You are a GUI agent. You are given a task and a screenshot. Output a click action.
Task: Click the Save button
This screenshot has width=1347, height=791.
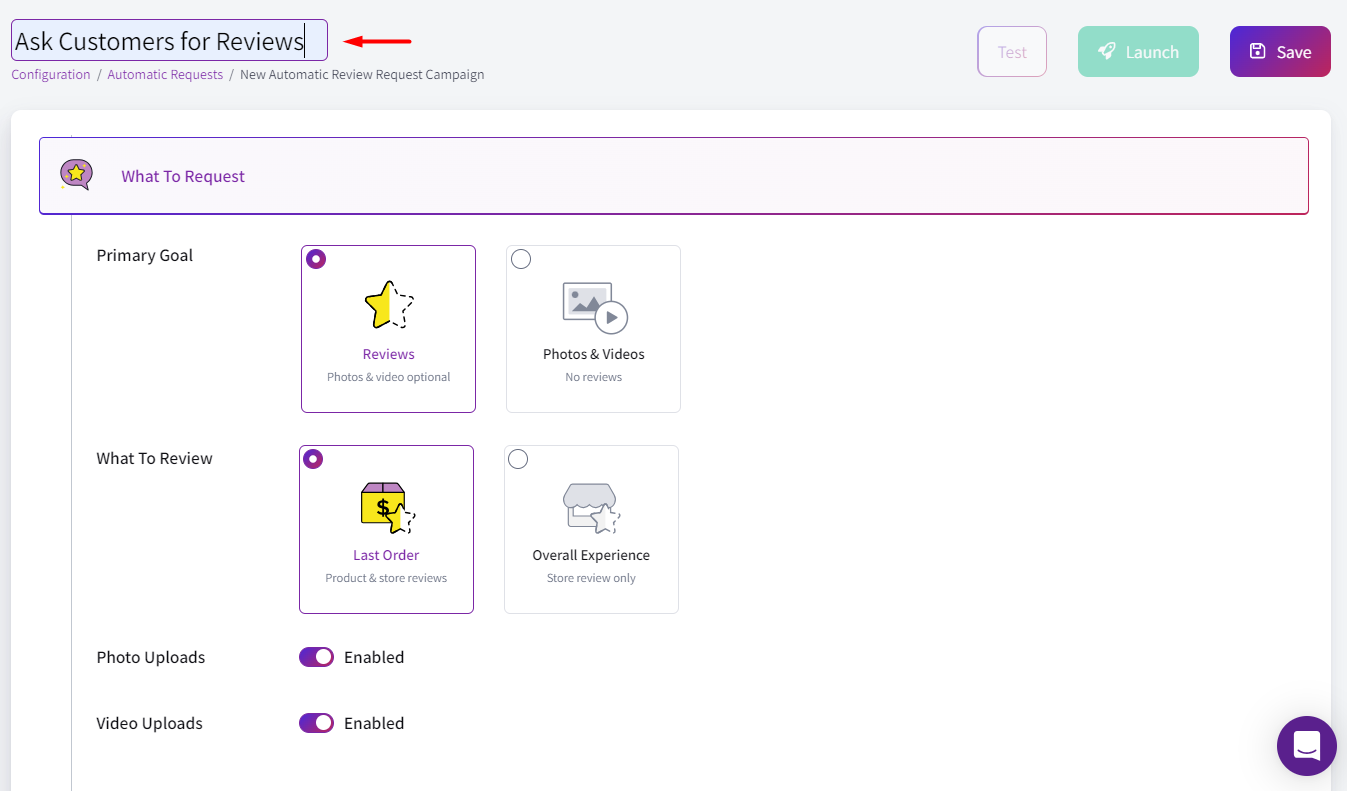click(x=1280, y=51)
